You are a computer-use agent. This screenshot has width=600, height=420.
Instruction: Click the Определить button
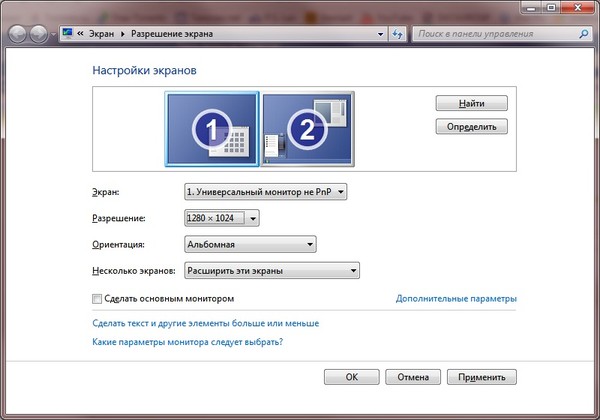point(471,127)
